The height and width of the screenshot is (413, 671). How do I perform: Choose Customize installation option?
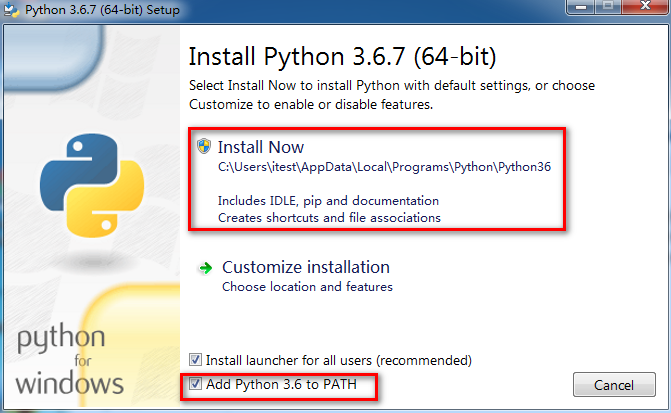point(306,267)
